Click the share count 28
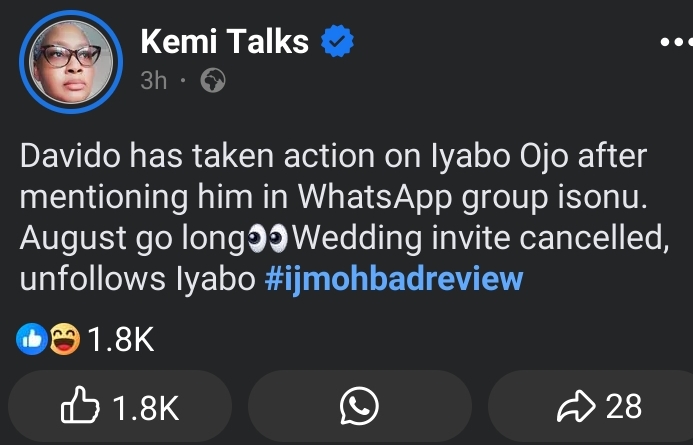The height and width of the screenshot is (445, 693). click(624, 406)
